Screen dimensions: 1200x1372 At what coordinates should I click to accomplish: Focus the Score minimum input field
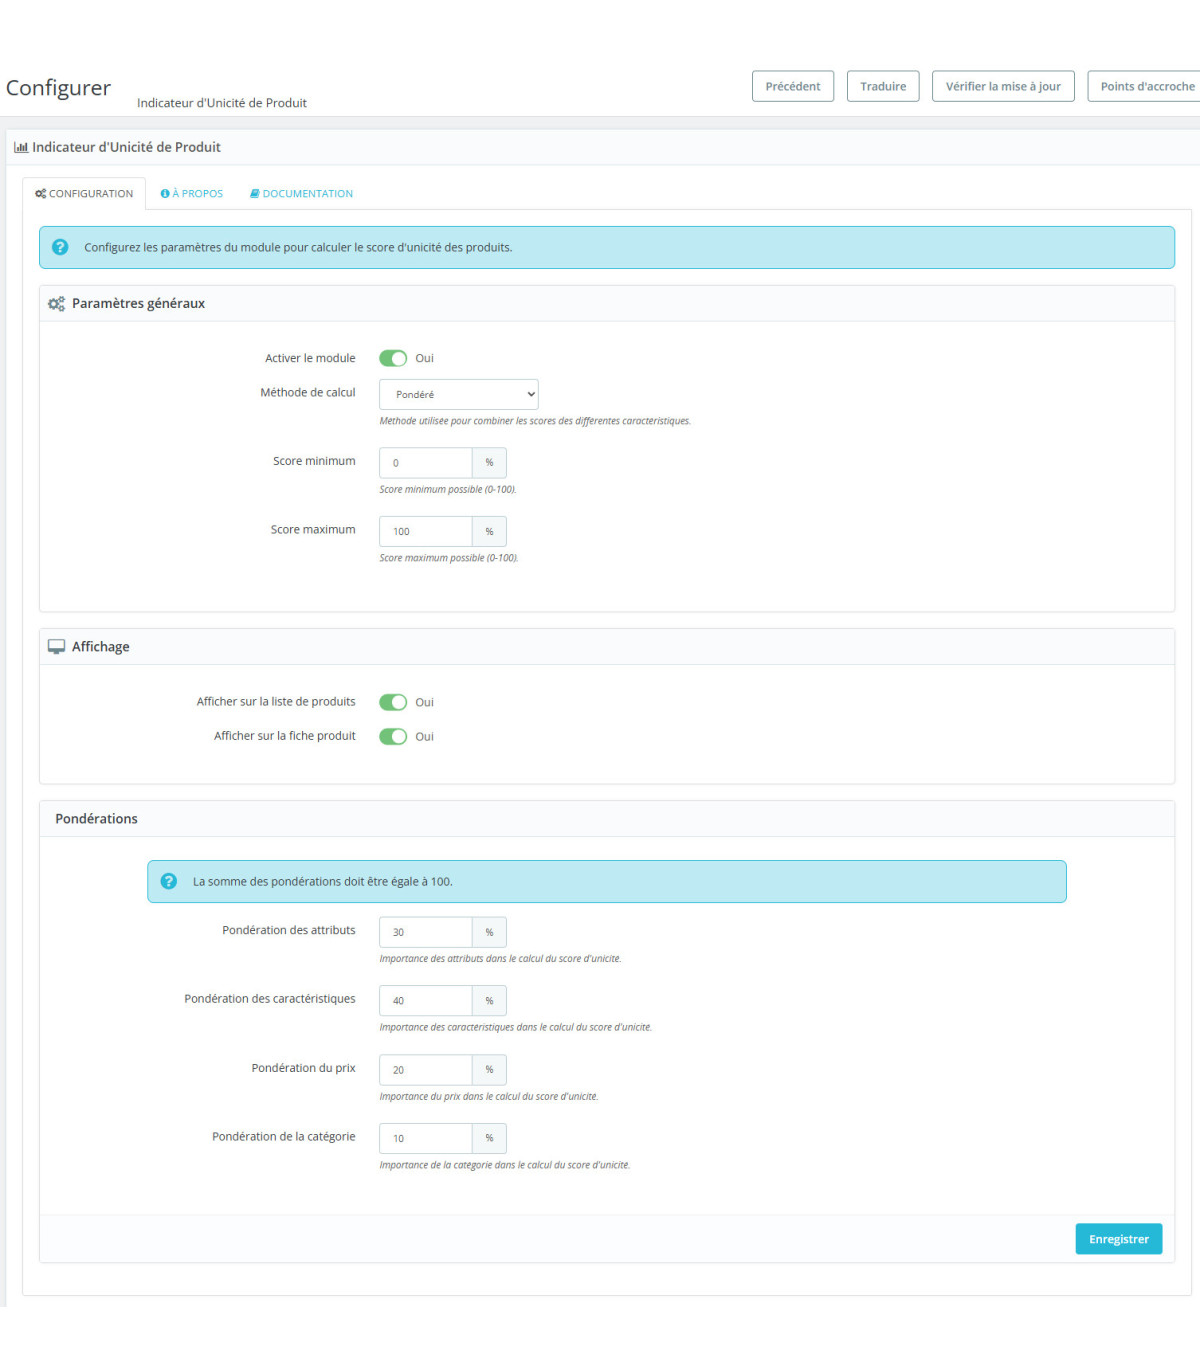[x=426, y=463]
